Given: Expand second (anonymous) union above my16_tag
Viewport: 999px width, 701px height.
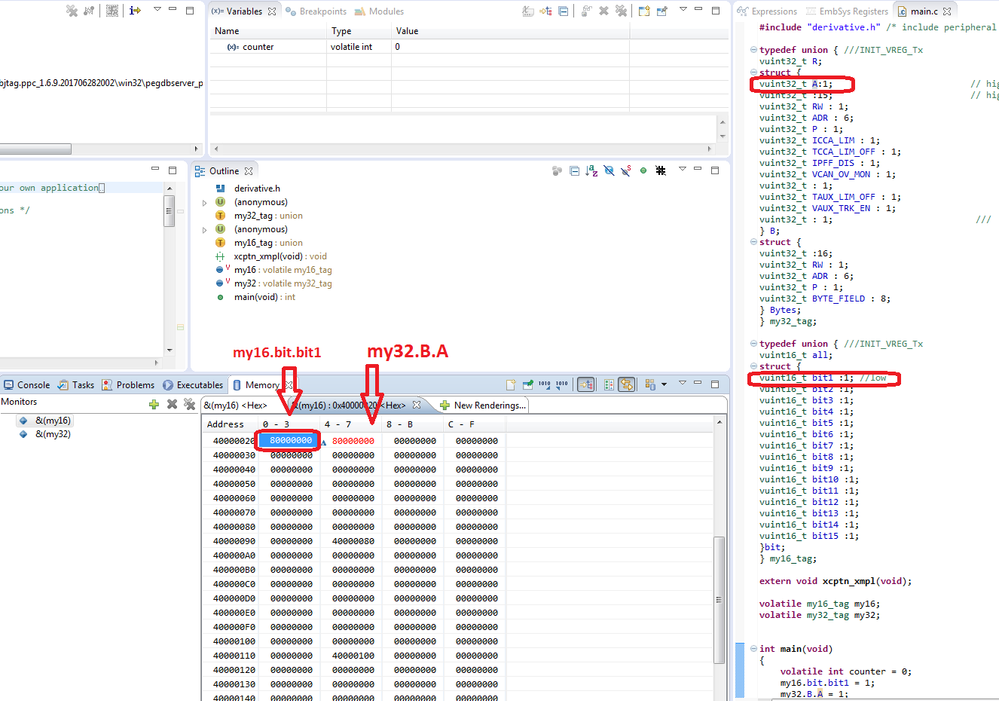Looking at the screenshot, I should (x=205, y=230).
